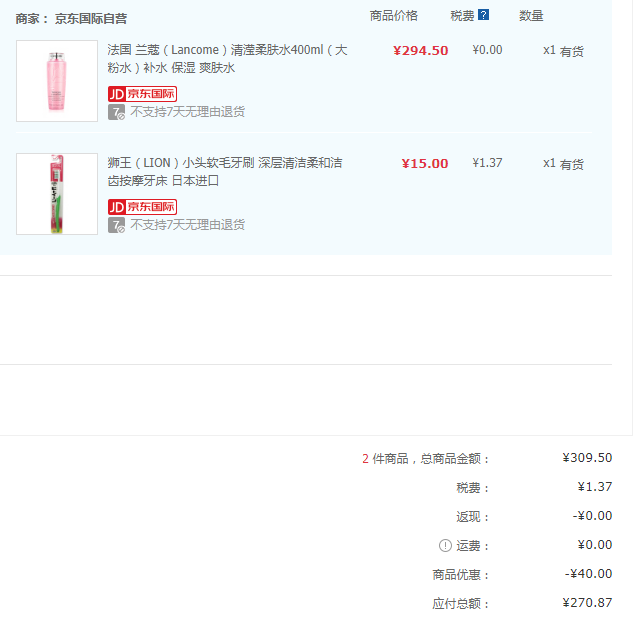The image size is (637, 629).
Task: Click the 商品优惠 discount amount -¥40.00
Action: pyautogui.click(x=588, y=574)
